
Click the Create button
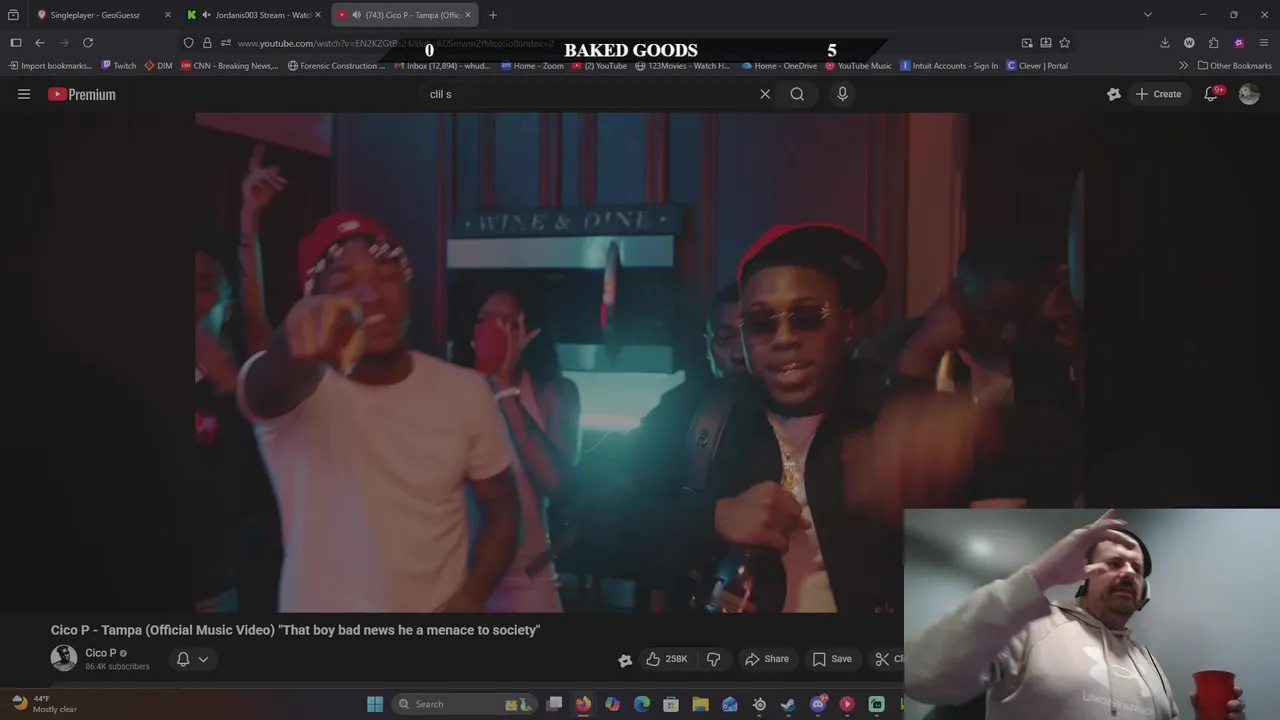click(1158, 94)
